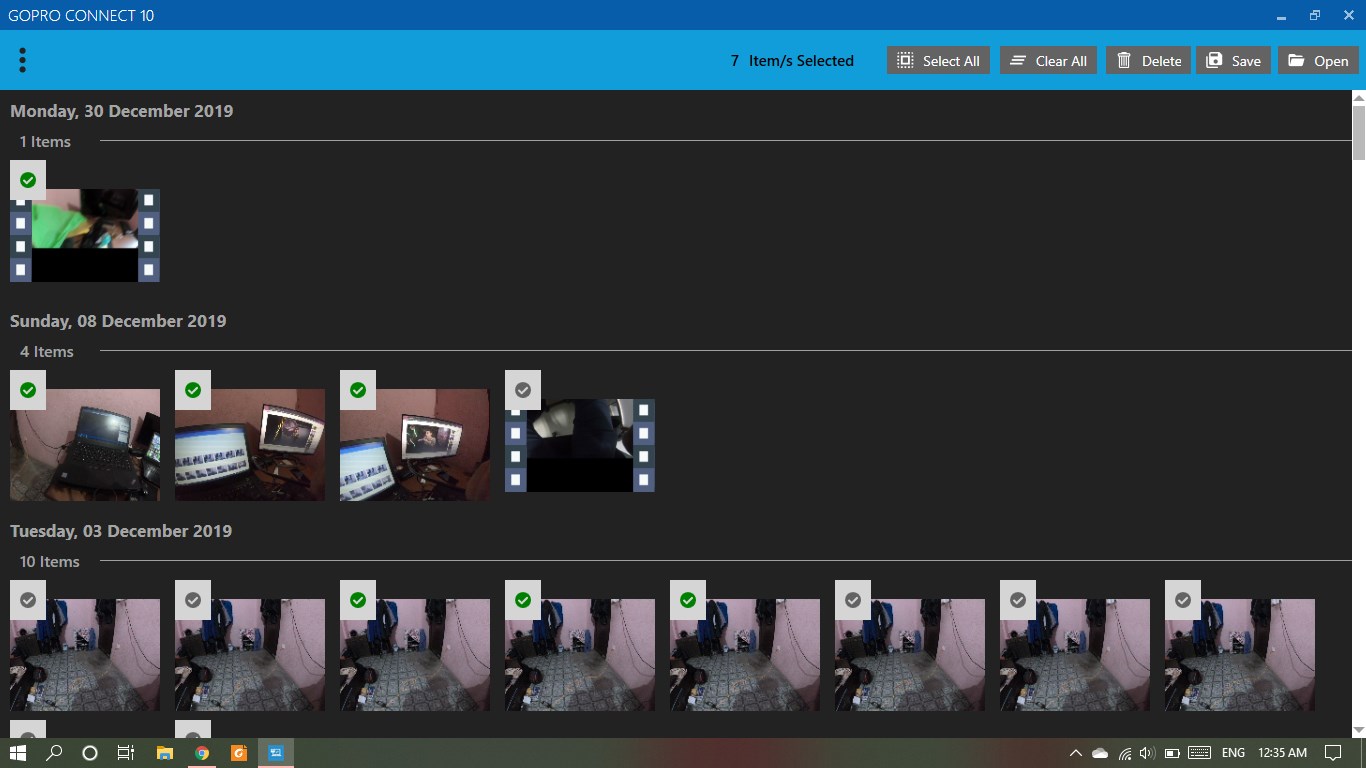This screenshot has height=768, width=1366.
Task: Uncheck the fifth 03 December photo checkbox
Action: 688,600
